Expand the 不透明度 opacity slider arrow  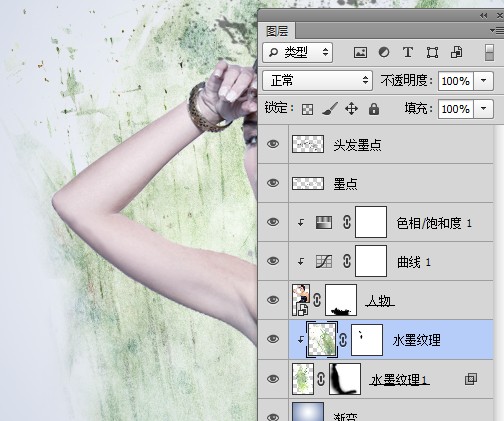483,80
